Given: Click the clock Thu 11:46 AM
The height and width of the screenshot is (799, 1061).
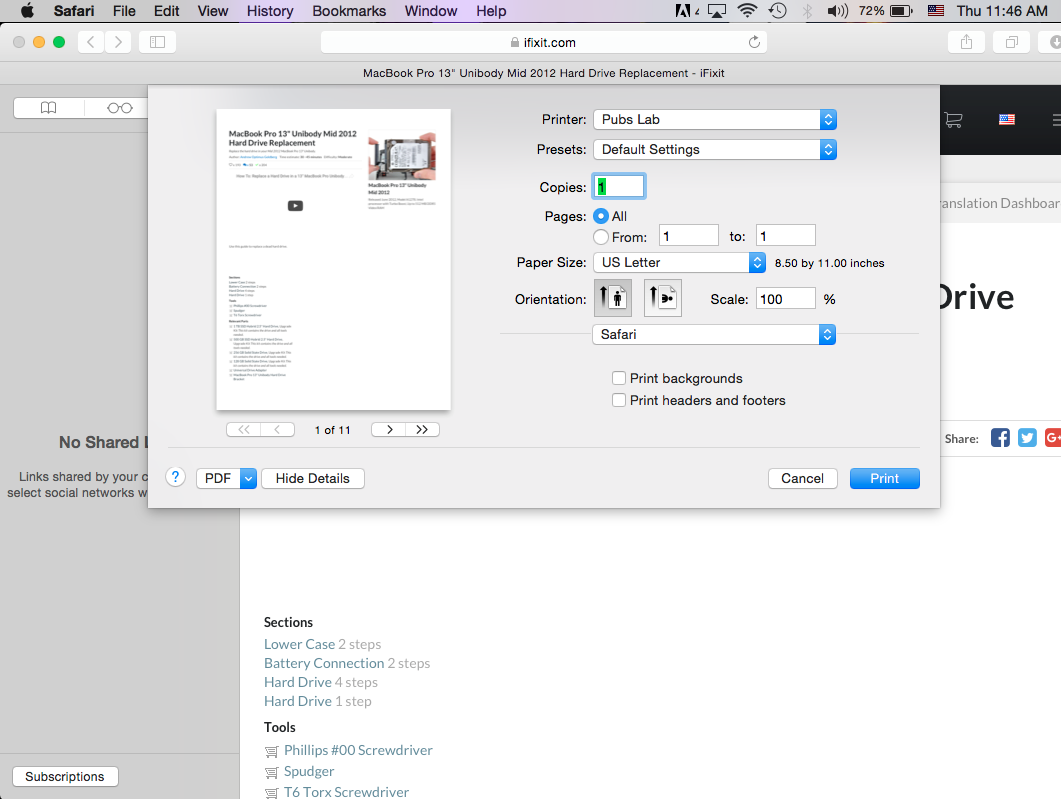Looking at the screenshot, I should point(1002,11).
